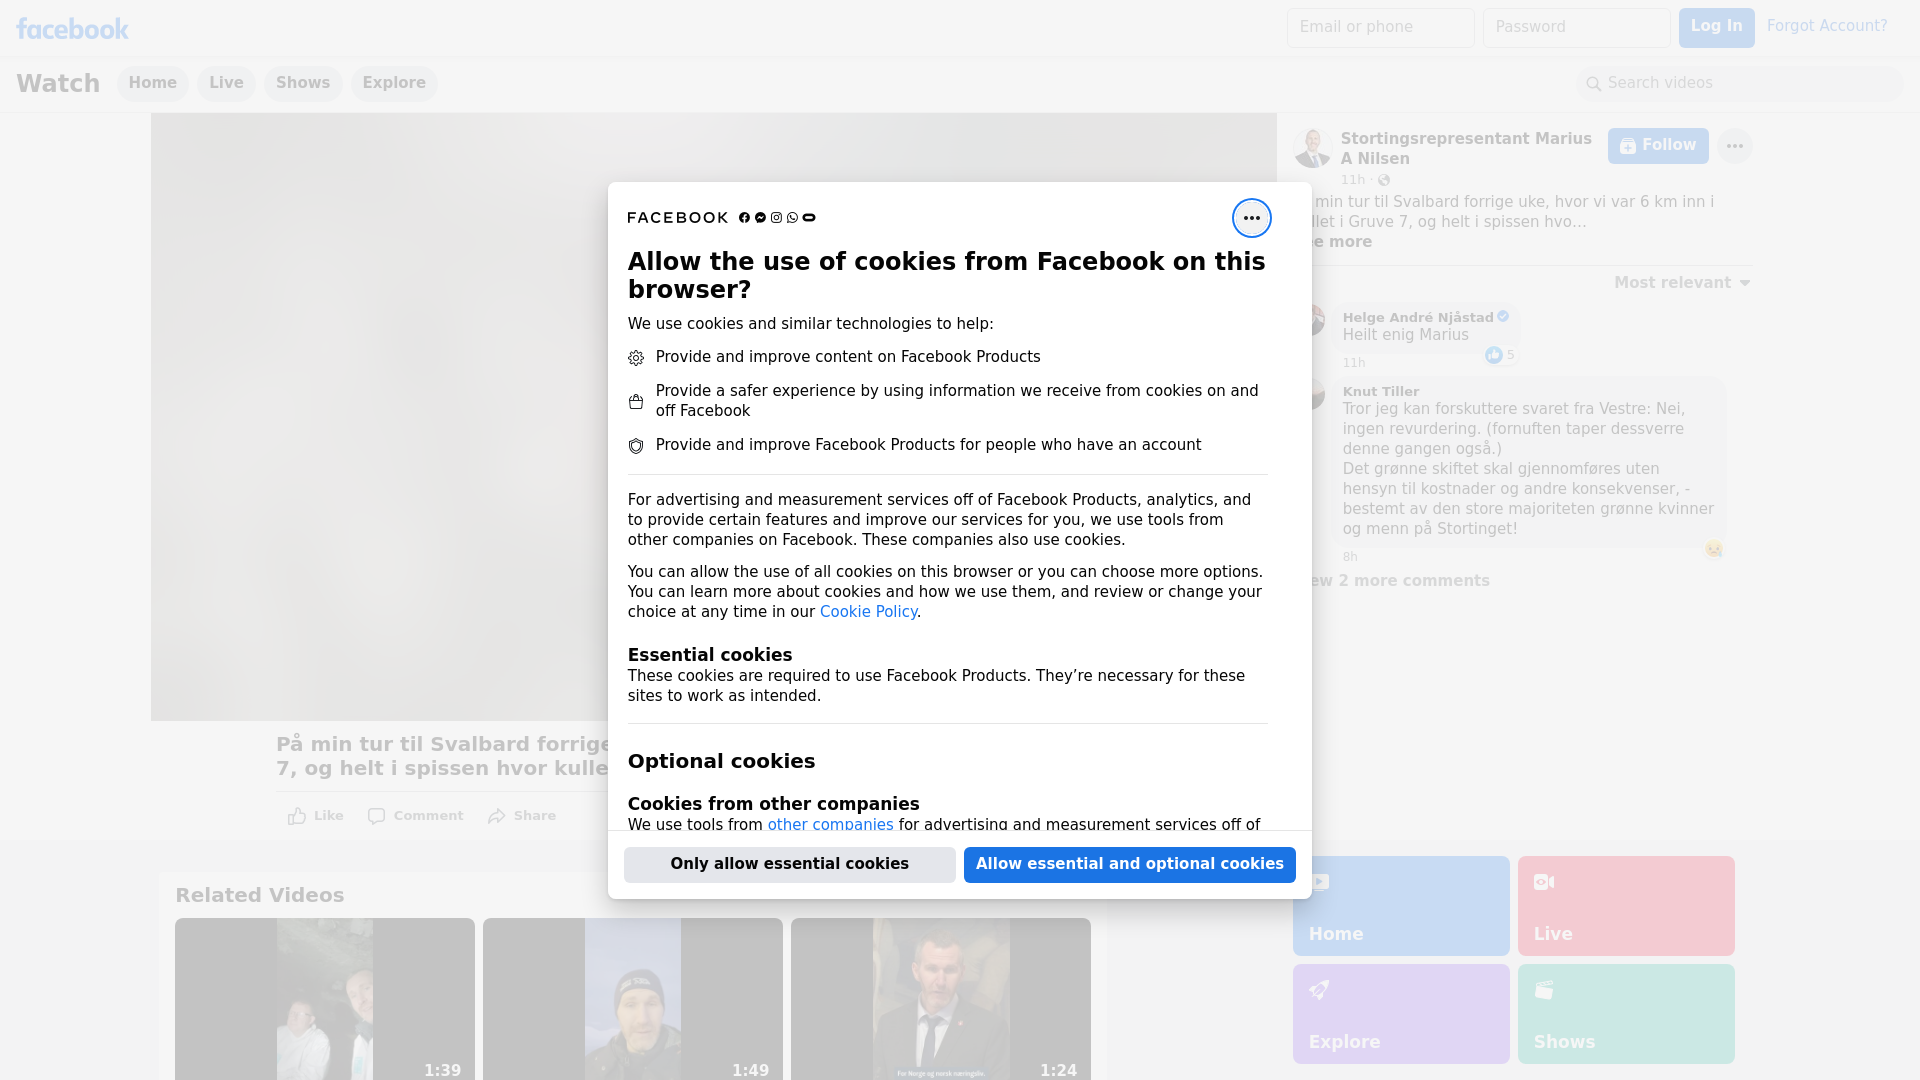Click Marius A Nilsen profile picture

(x=1312, y=148)
